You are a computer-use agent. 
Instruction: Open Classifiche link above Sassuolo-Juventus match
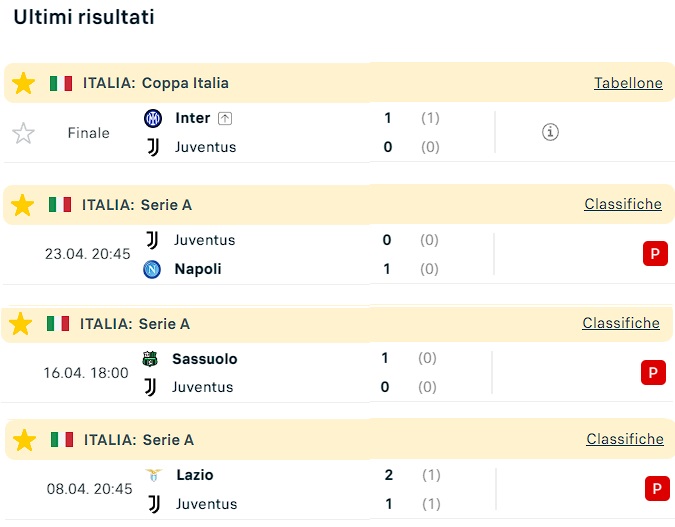pyautogui.click(x=621, y=323)
